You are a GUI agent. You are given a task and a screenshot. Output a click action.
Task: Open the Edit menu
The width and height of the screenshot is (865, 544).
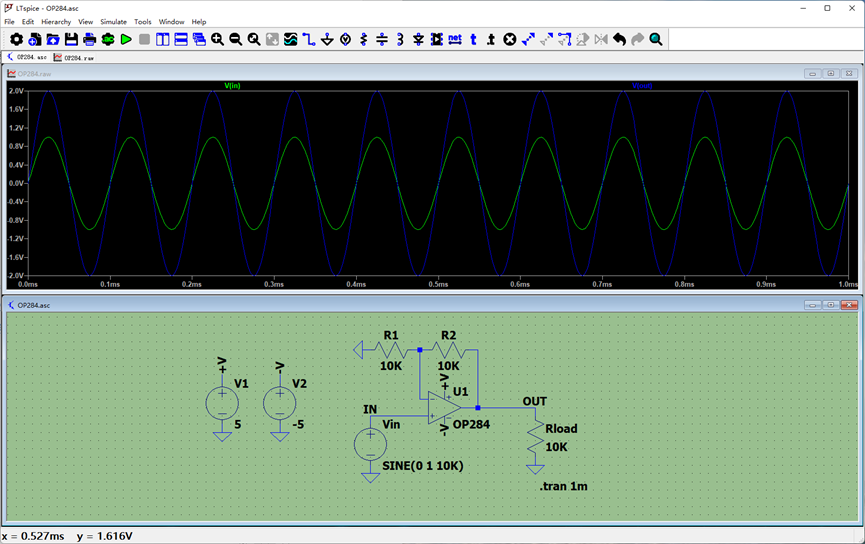click(28, 22)
